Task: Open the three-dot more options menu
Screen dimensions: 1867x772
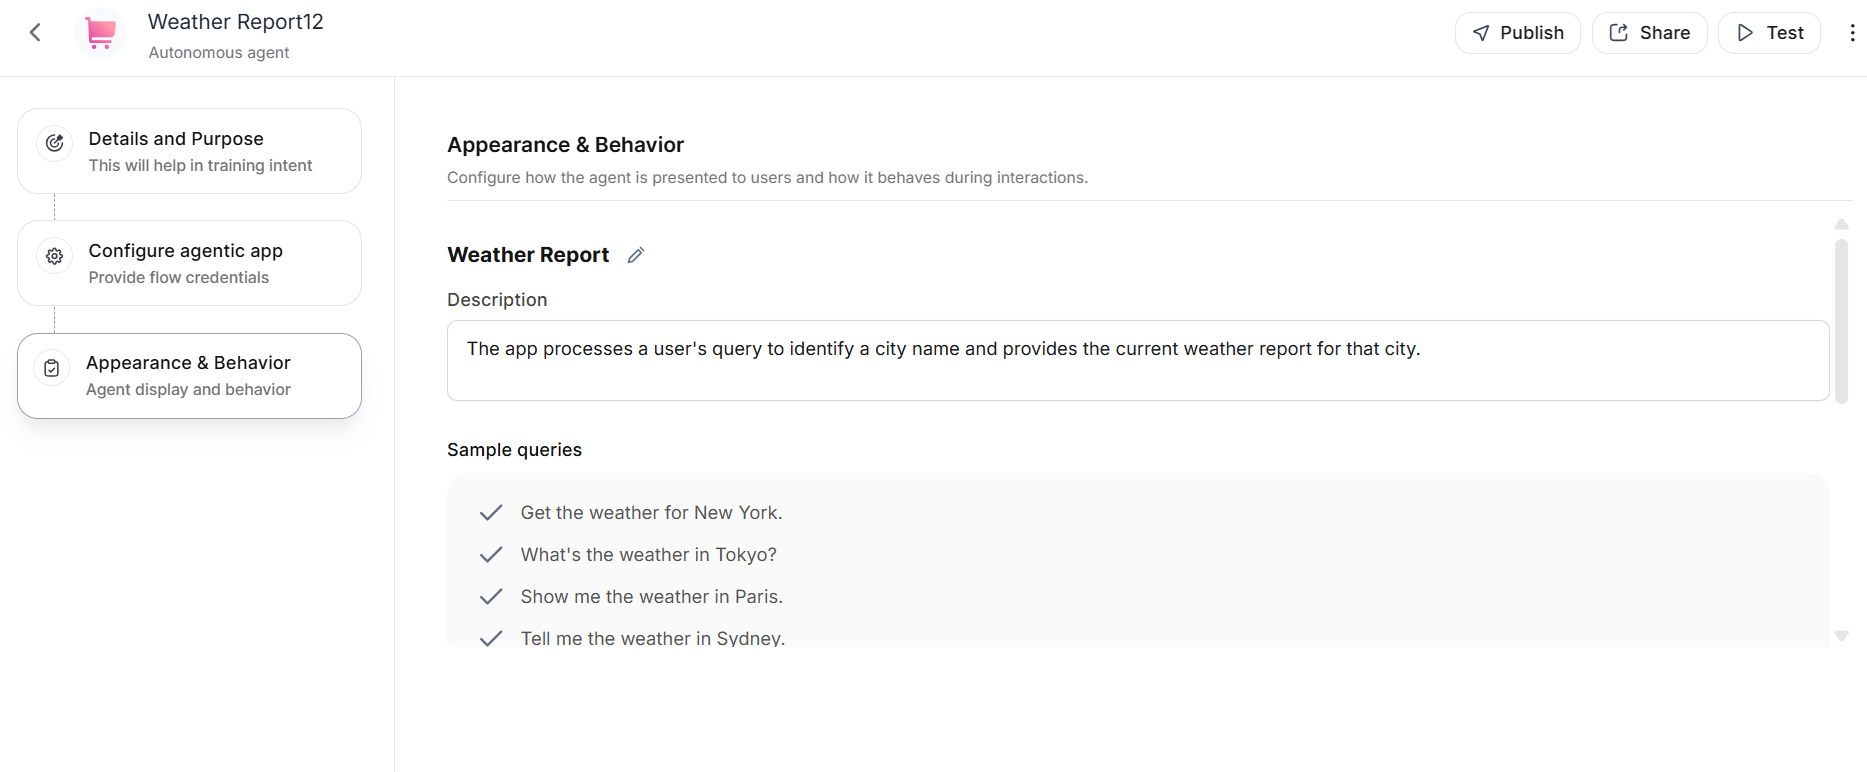Action: click(x=1852, y=33)
